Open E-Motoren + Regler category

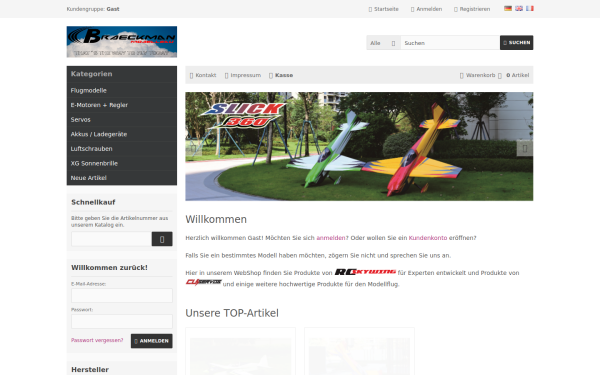(x=122, y=105)
